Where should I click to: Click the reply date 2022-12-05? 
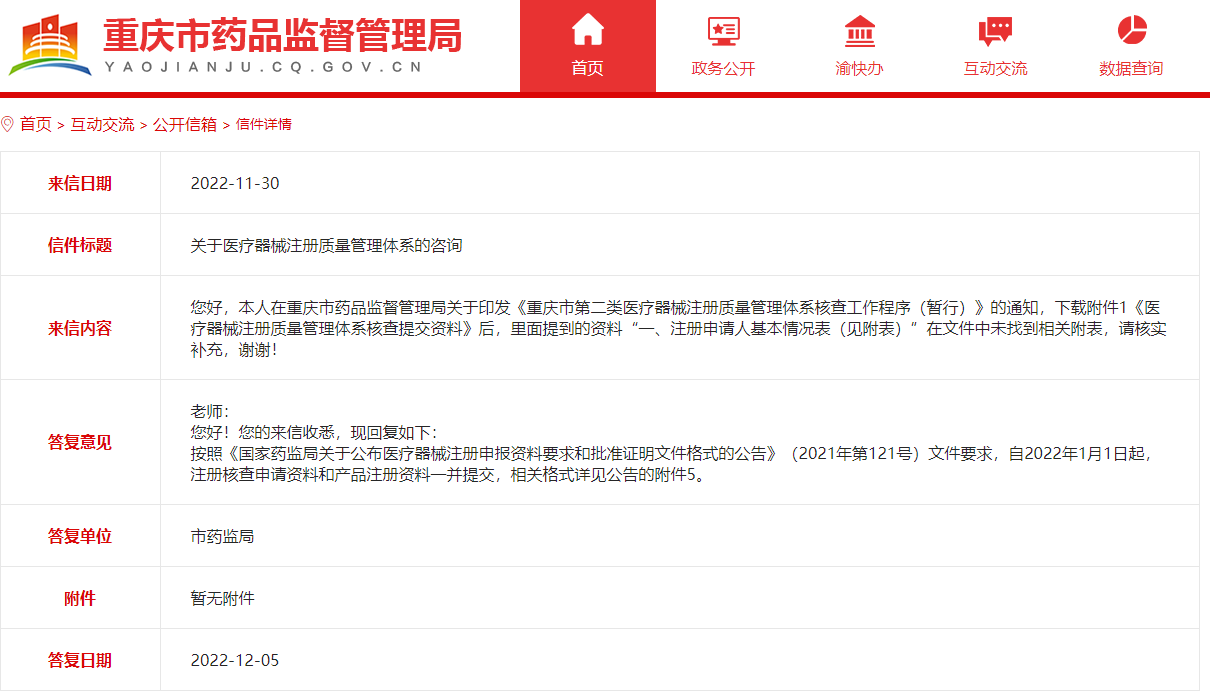pyautogui.click(x=235, y=660)
